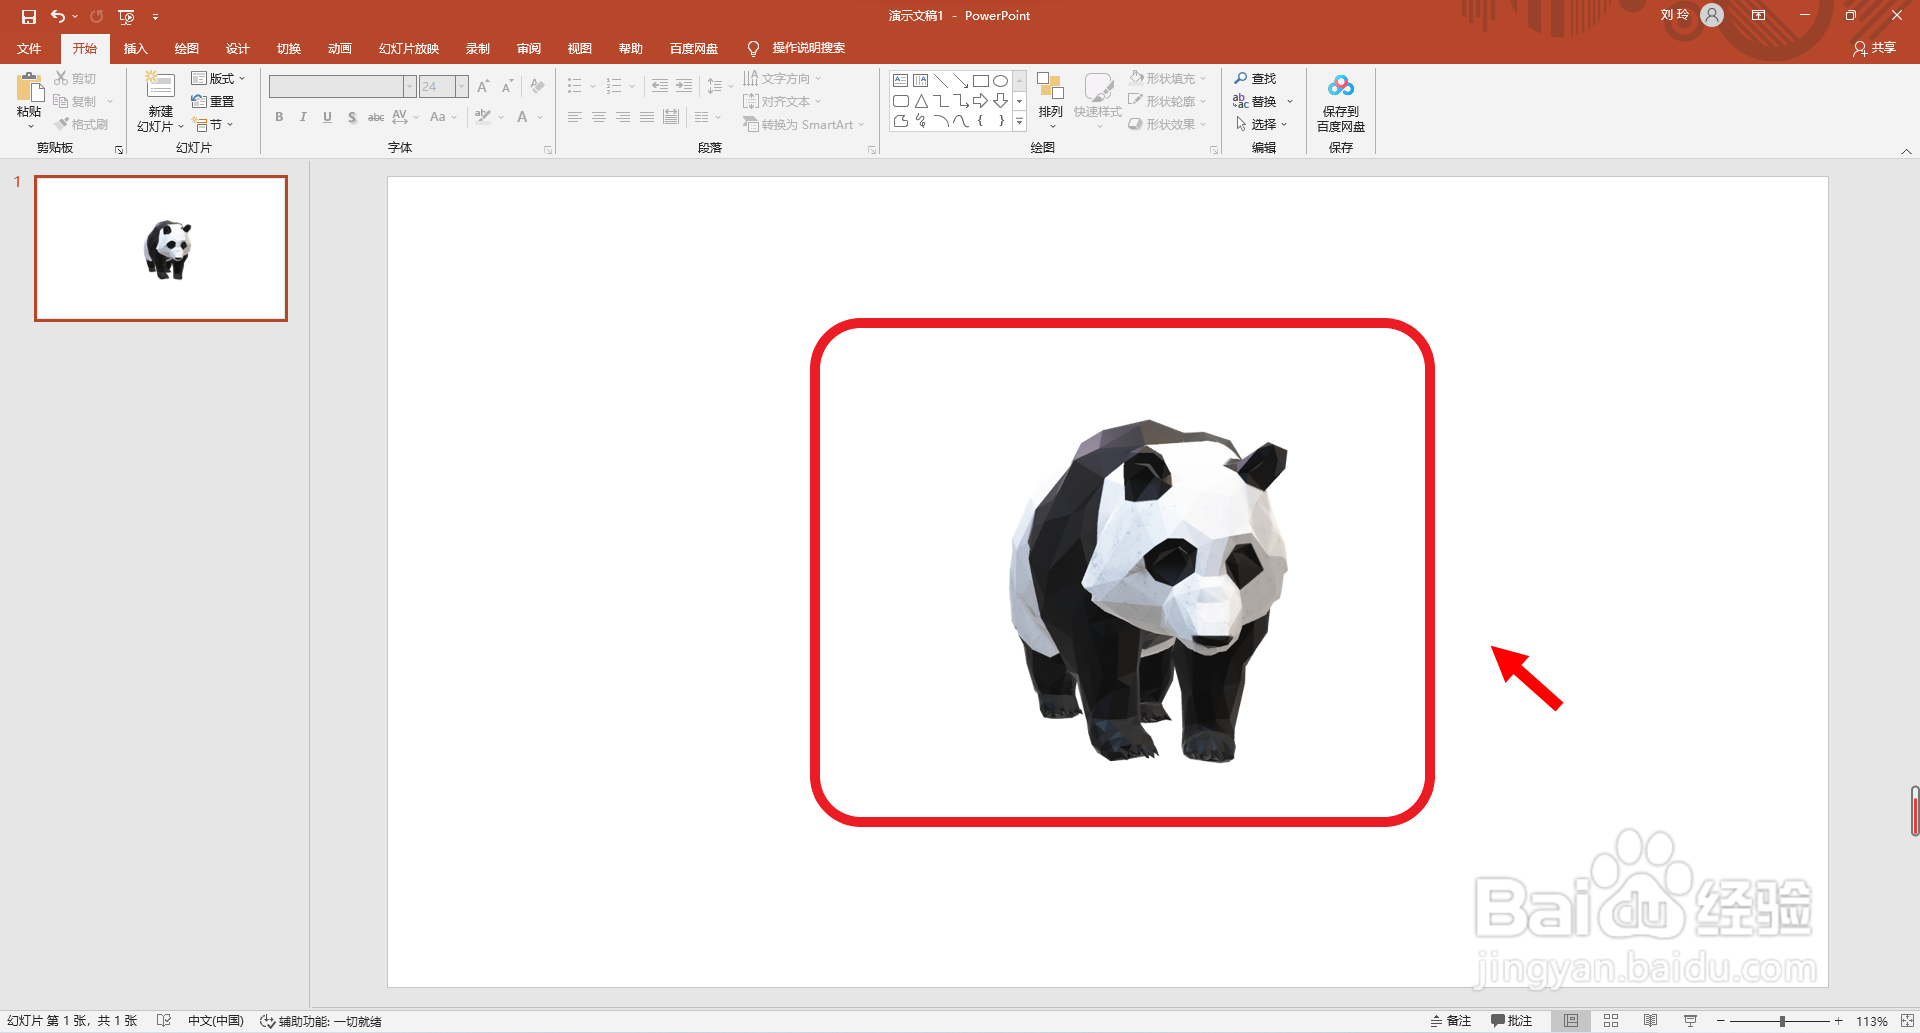
Task: Collapse the ribbon with the chevron
Action: tap(1906, 151)
